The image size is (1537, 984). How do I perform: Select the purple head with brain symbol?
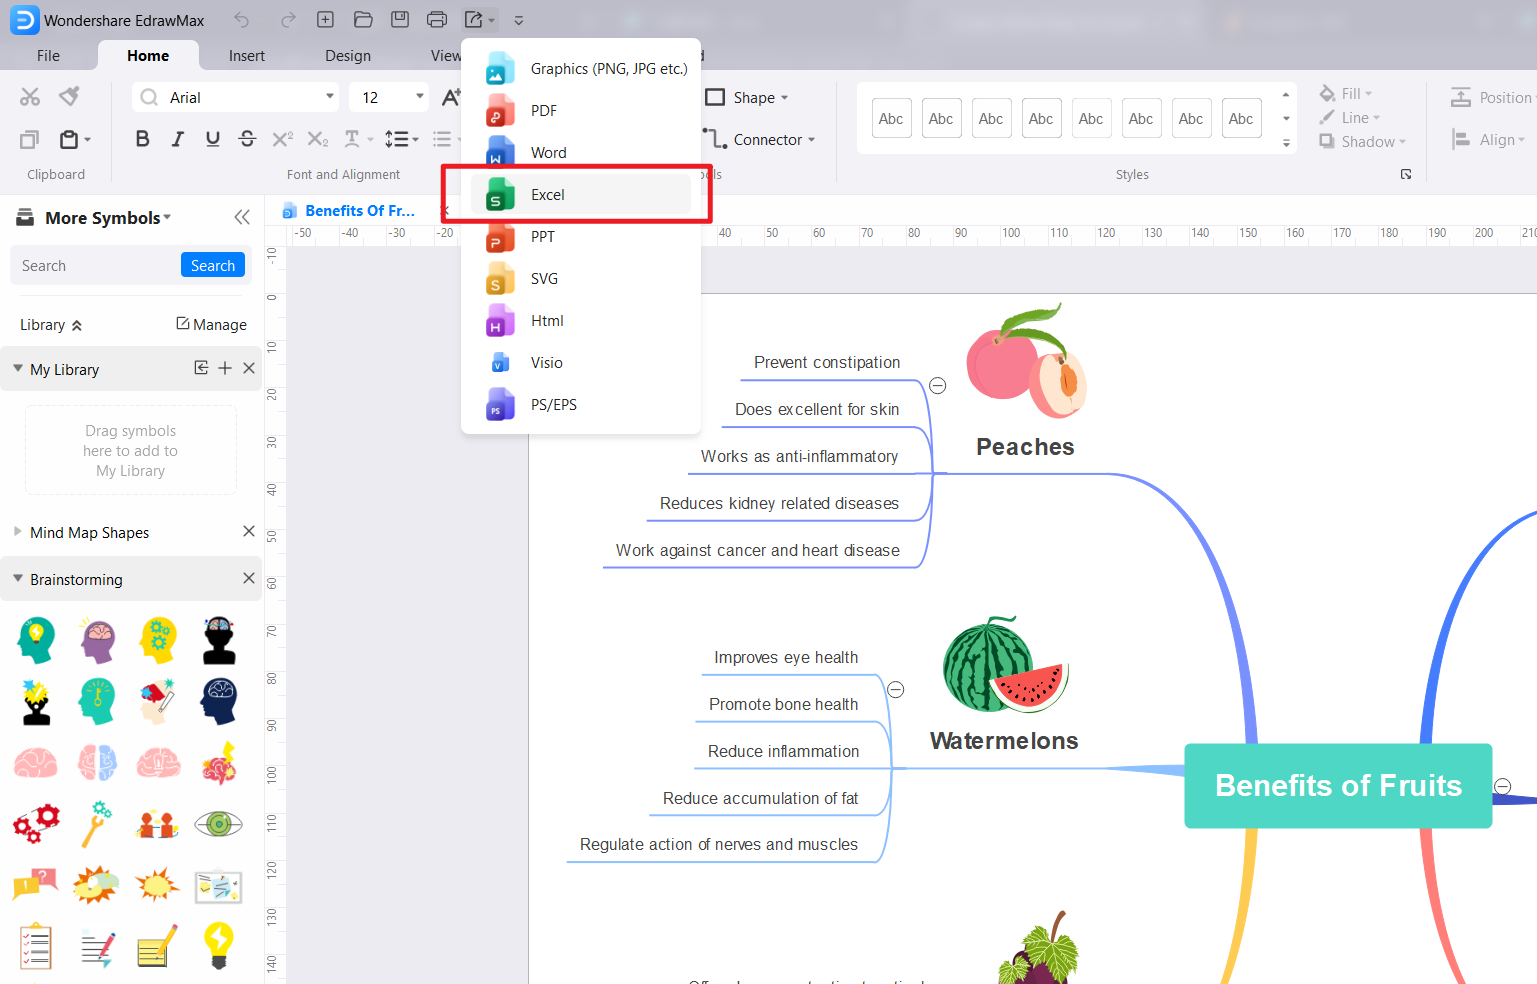pyautogui.click(x=98, y=640)
